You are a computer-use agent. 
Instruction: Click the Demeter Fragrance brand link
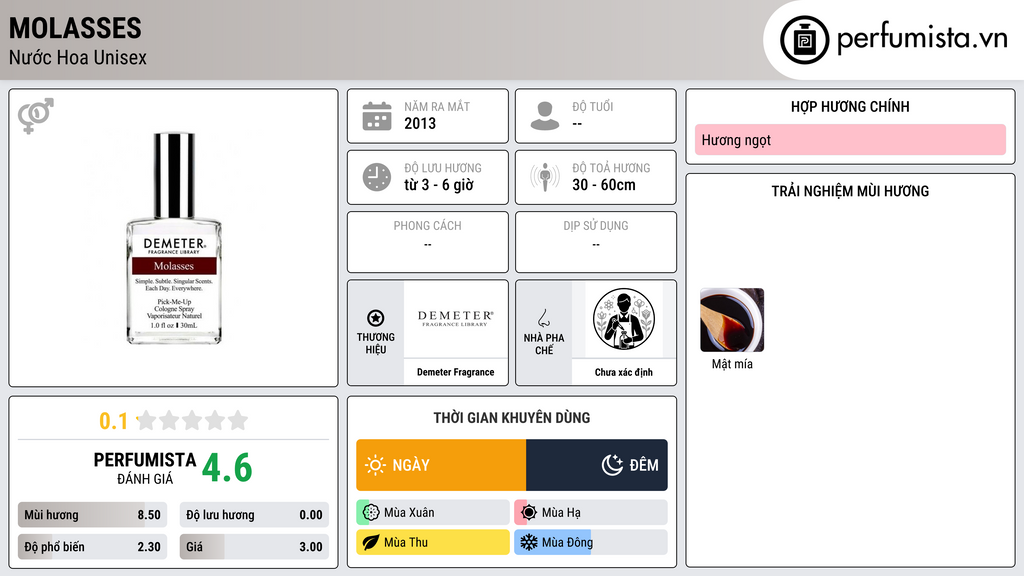point(456,372)
